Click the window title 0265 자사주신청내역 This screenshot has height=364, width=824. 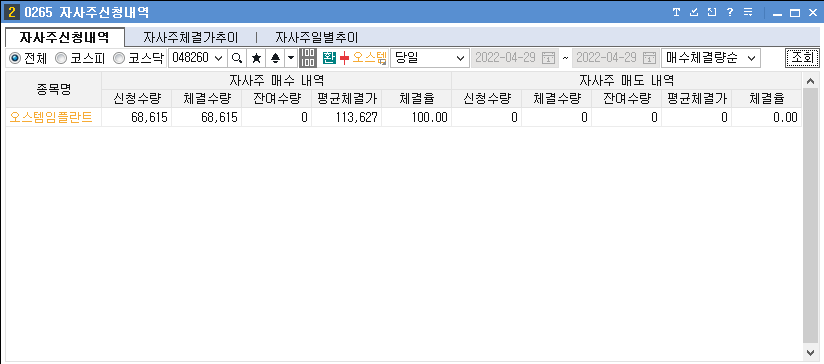(x=87, y=13)
